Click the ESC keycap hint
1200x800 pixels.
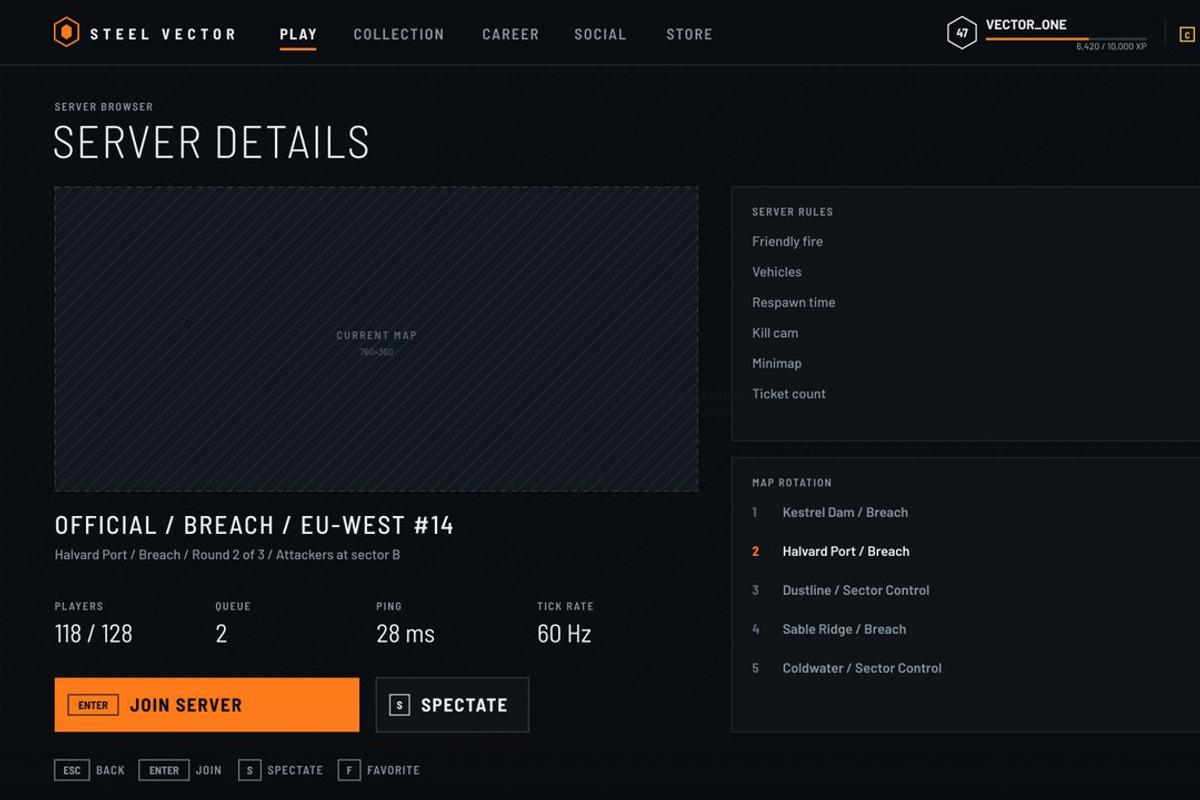click(x=72, y=770)
